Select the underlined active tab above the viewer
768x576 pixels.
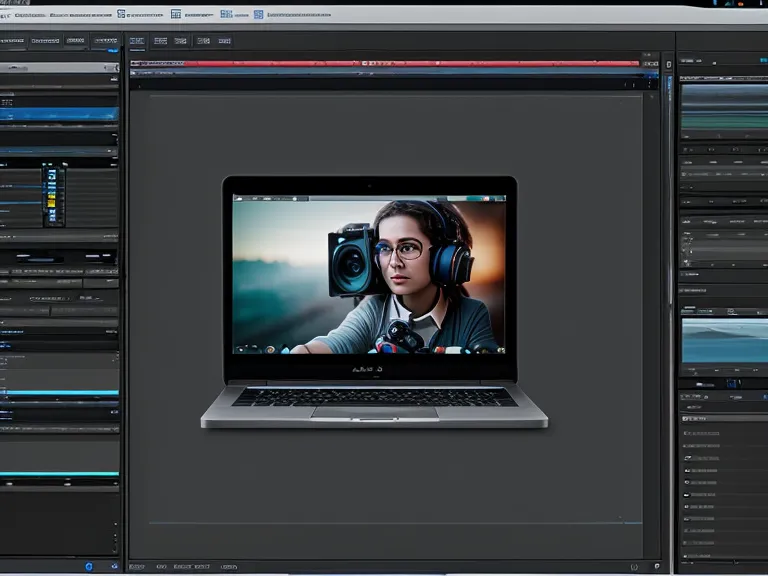137,41
